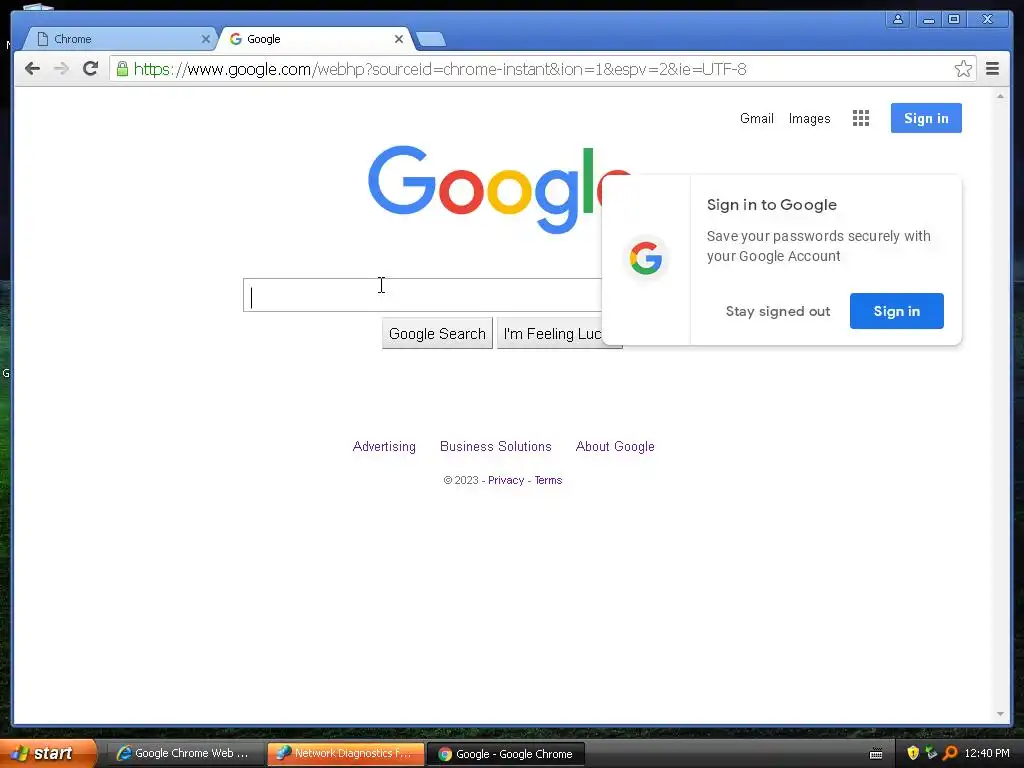Reload the current Google page
Image resolution: width=1024 pixels, height=768 pixels.
pyautogui.click(x=91, y=69)
